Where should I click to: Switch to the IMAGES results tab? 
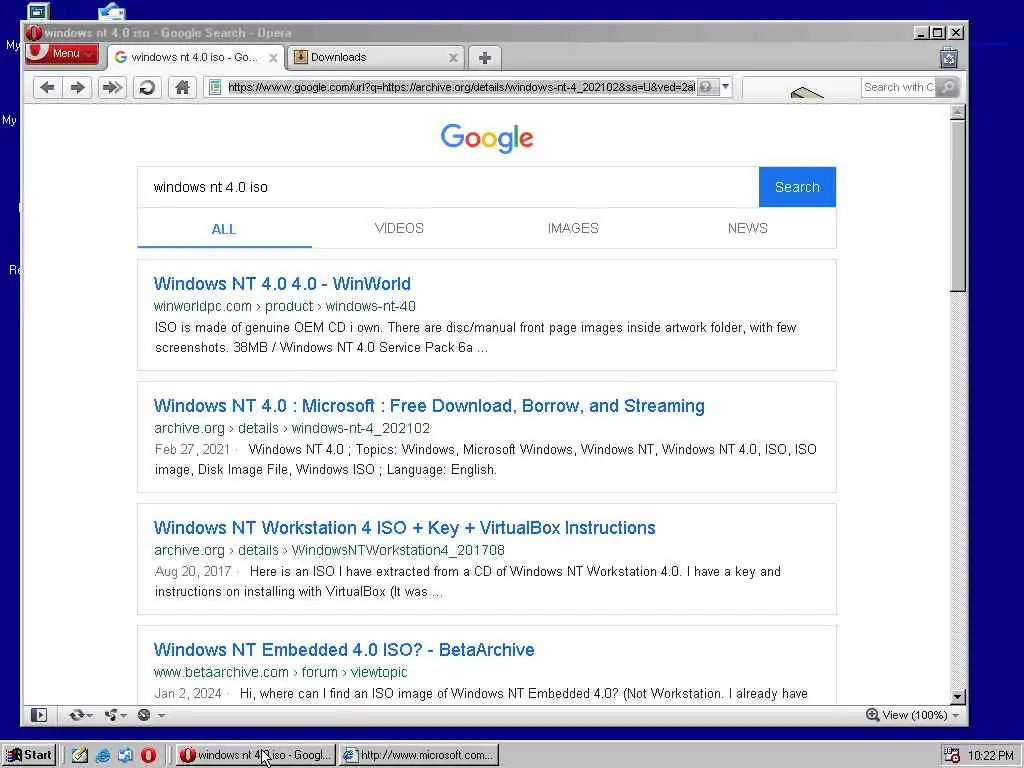click(573, 229)
